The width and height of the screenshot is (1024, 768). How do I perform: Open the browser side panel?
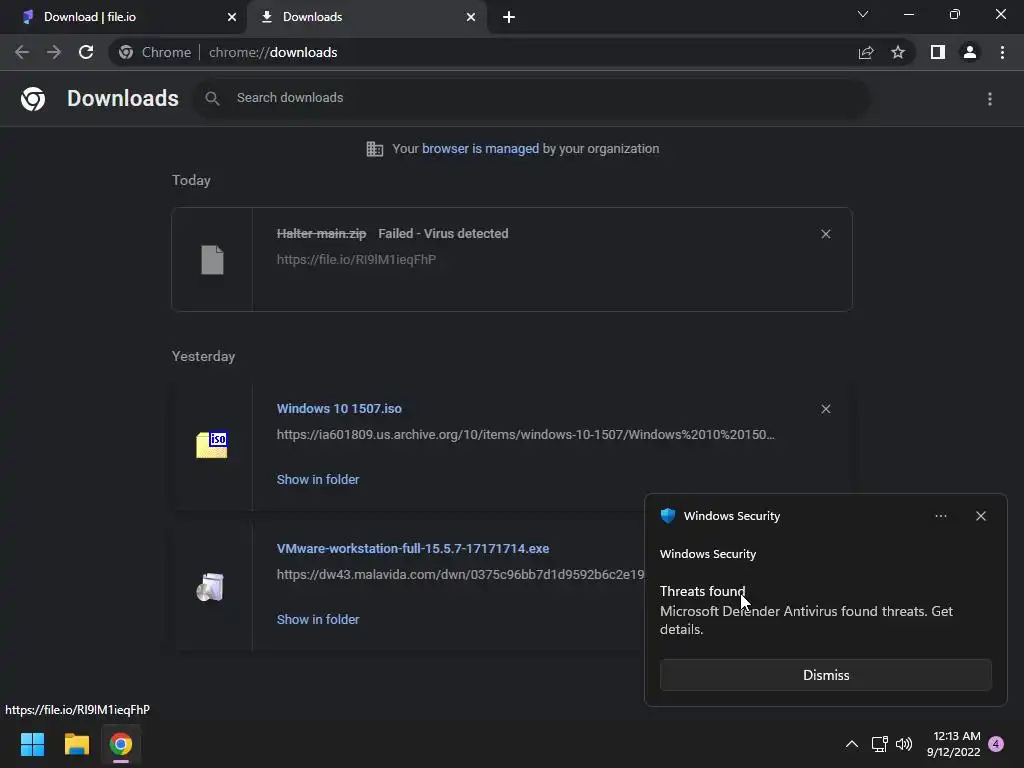pos(938,52)
